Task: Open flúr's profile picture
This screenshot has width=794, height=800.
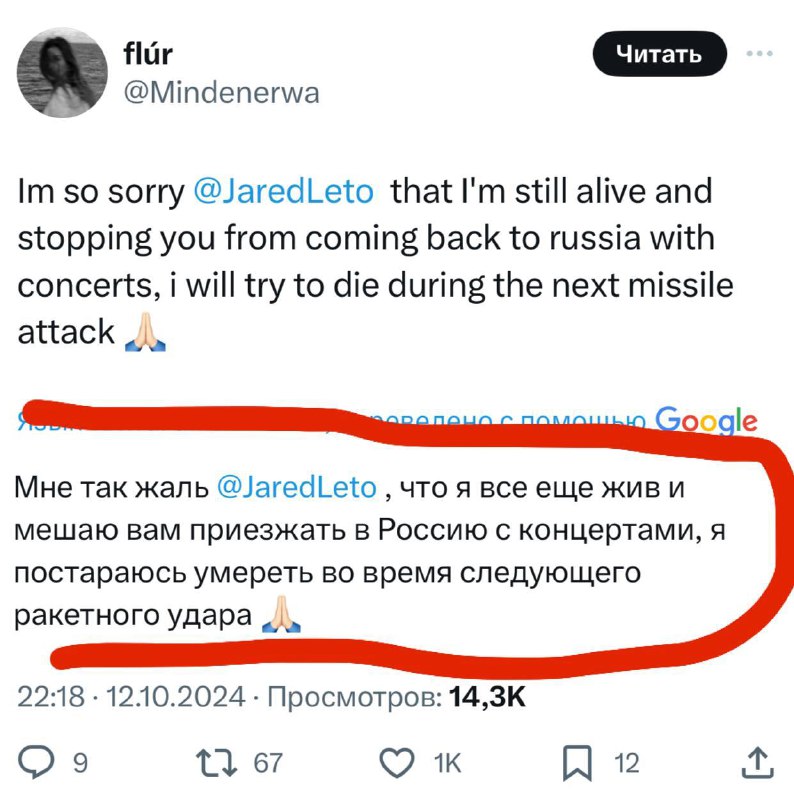Action: [x=62, y=73]
